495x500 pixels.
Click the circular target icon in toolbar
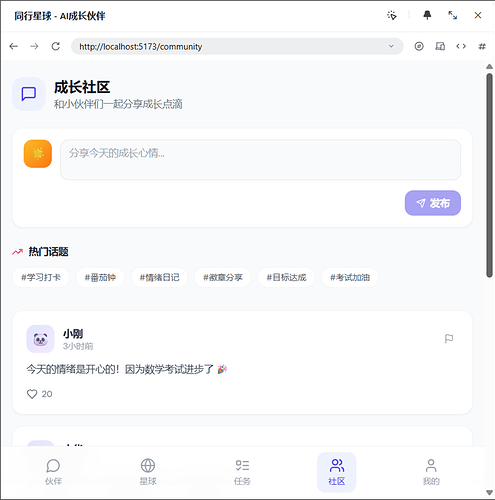419,46
